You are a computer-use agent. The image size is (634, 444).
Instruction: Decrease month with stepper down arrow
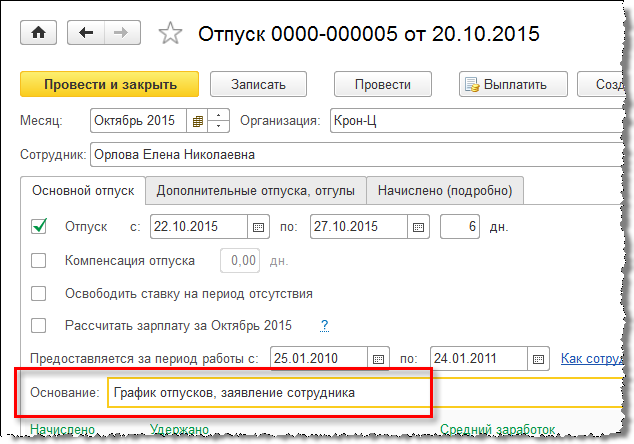click(218, 126)
